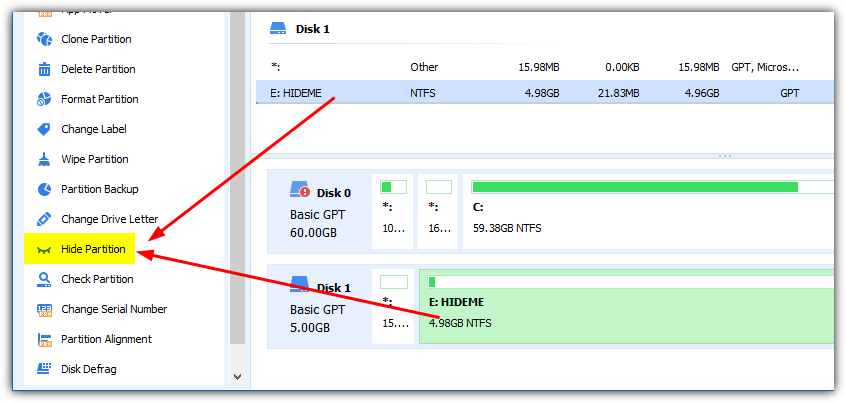The width and height of the screenshot is (846, 402).
Task: Click the Disk 1 drive icon in map
Action: (299, 283)
